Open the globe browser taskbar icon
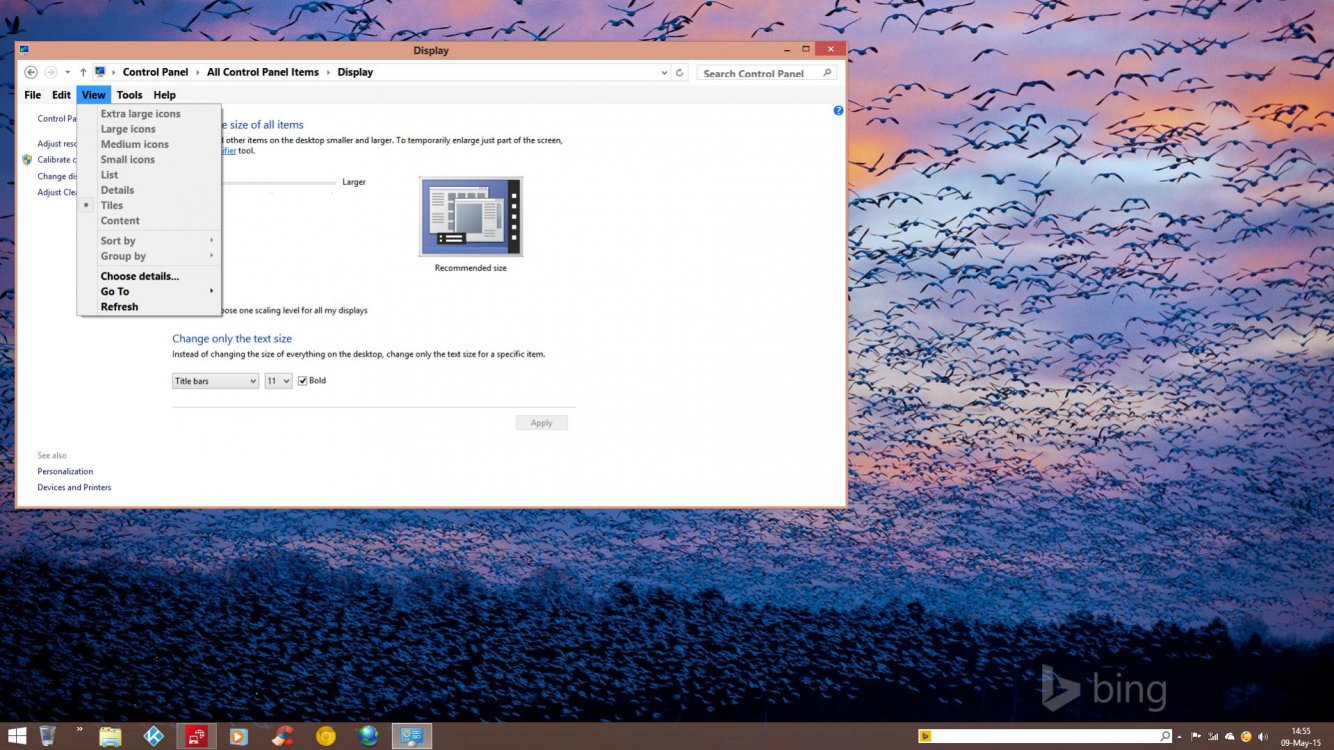The height and width of the screenshot is (750, 1334). tap(368, 737)
